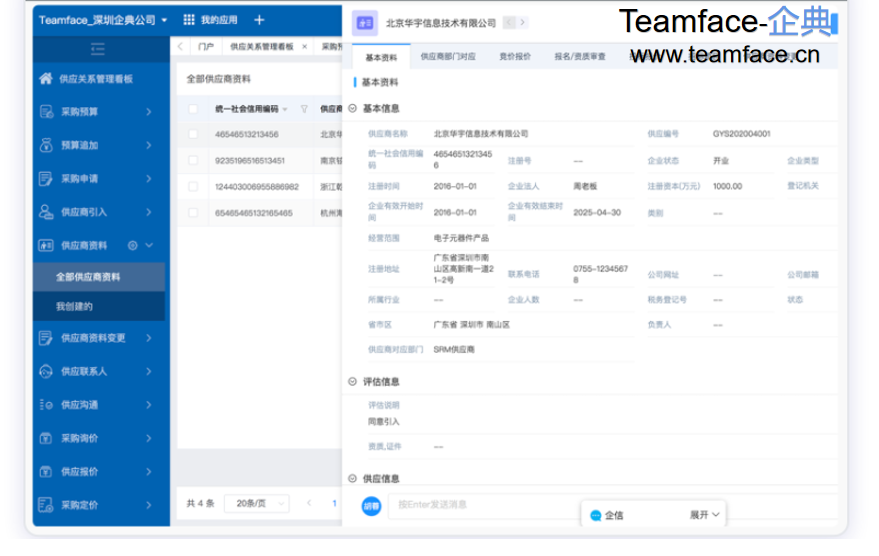Go to page 1 in pagination

[334, 503]
